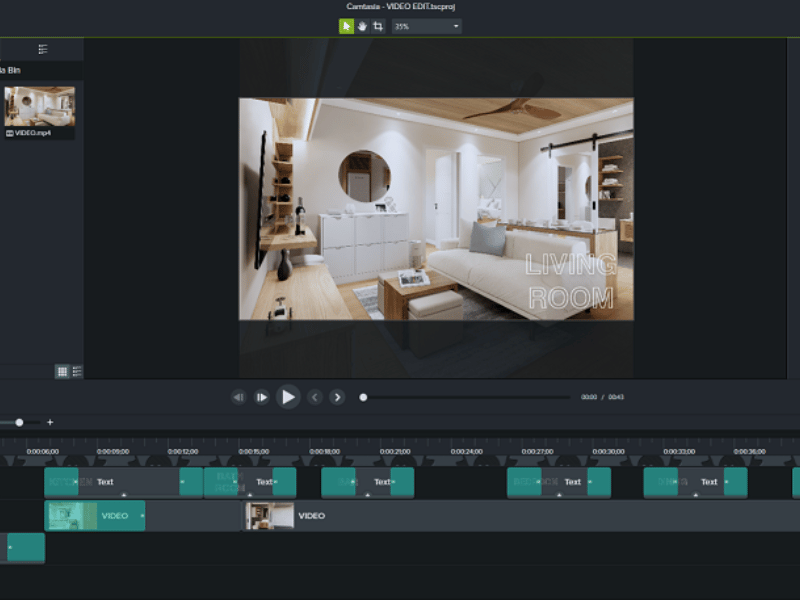
Task: Activate the hand Pan tool
Action: click(x=362, y=26)
